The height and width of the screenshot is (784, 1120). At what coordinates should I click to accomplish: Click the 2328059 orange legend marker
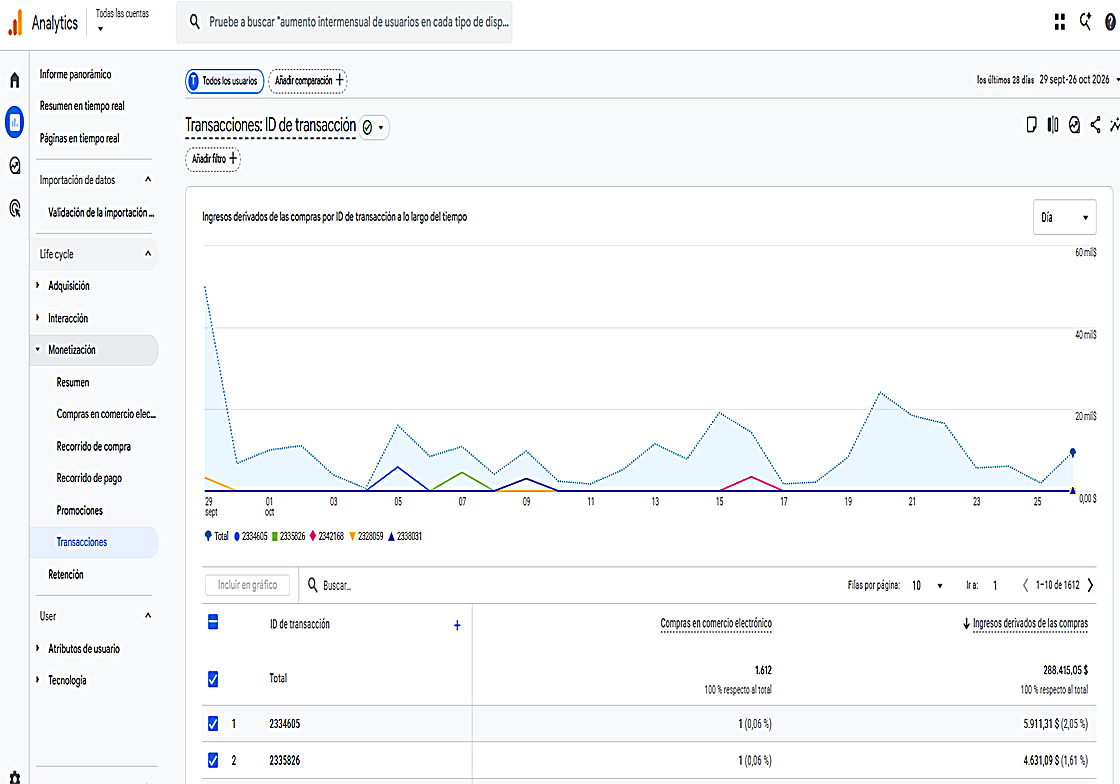352,536
